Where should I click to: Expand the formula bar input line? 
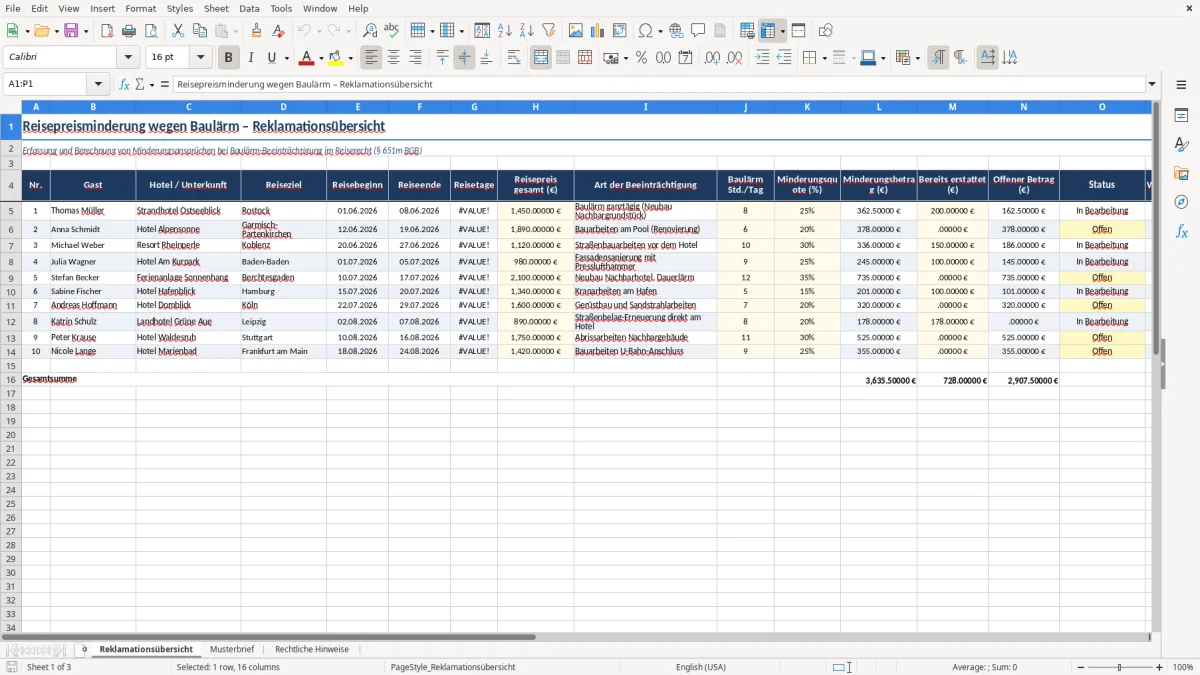tap(1152, 85)
